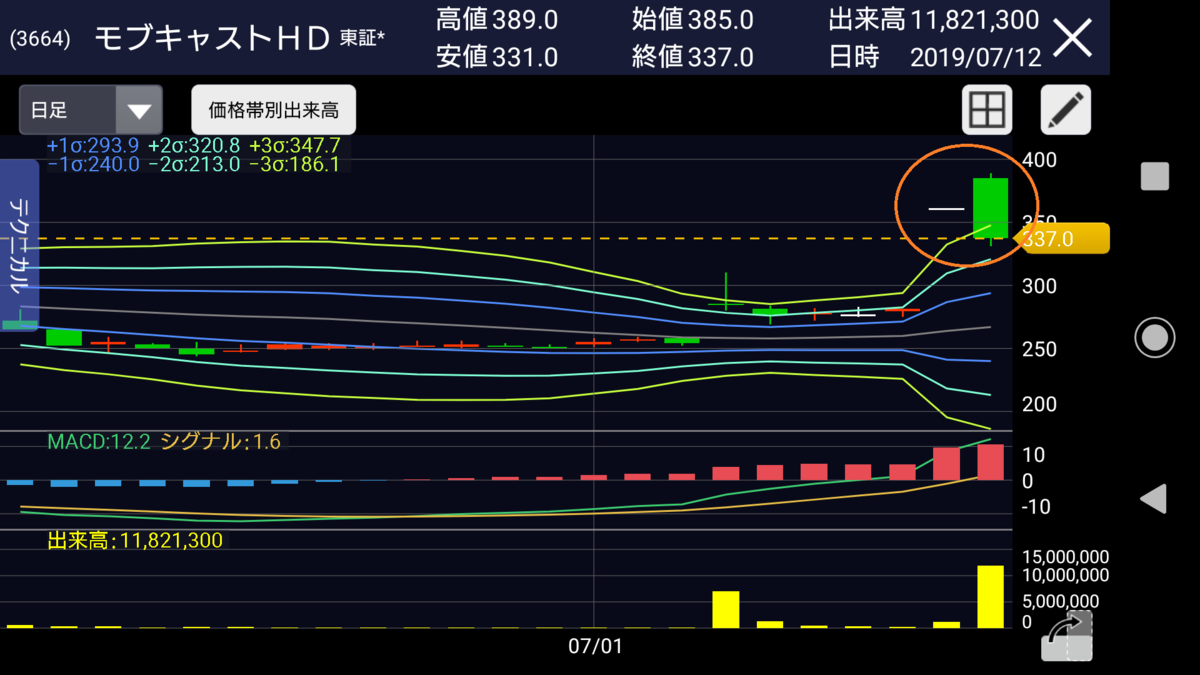Tap the Android back triangle button
Viewport: 1200px width, 675px height.
[x=1154, y=498]
